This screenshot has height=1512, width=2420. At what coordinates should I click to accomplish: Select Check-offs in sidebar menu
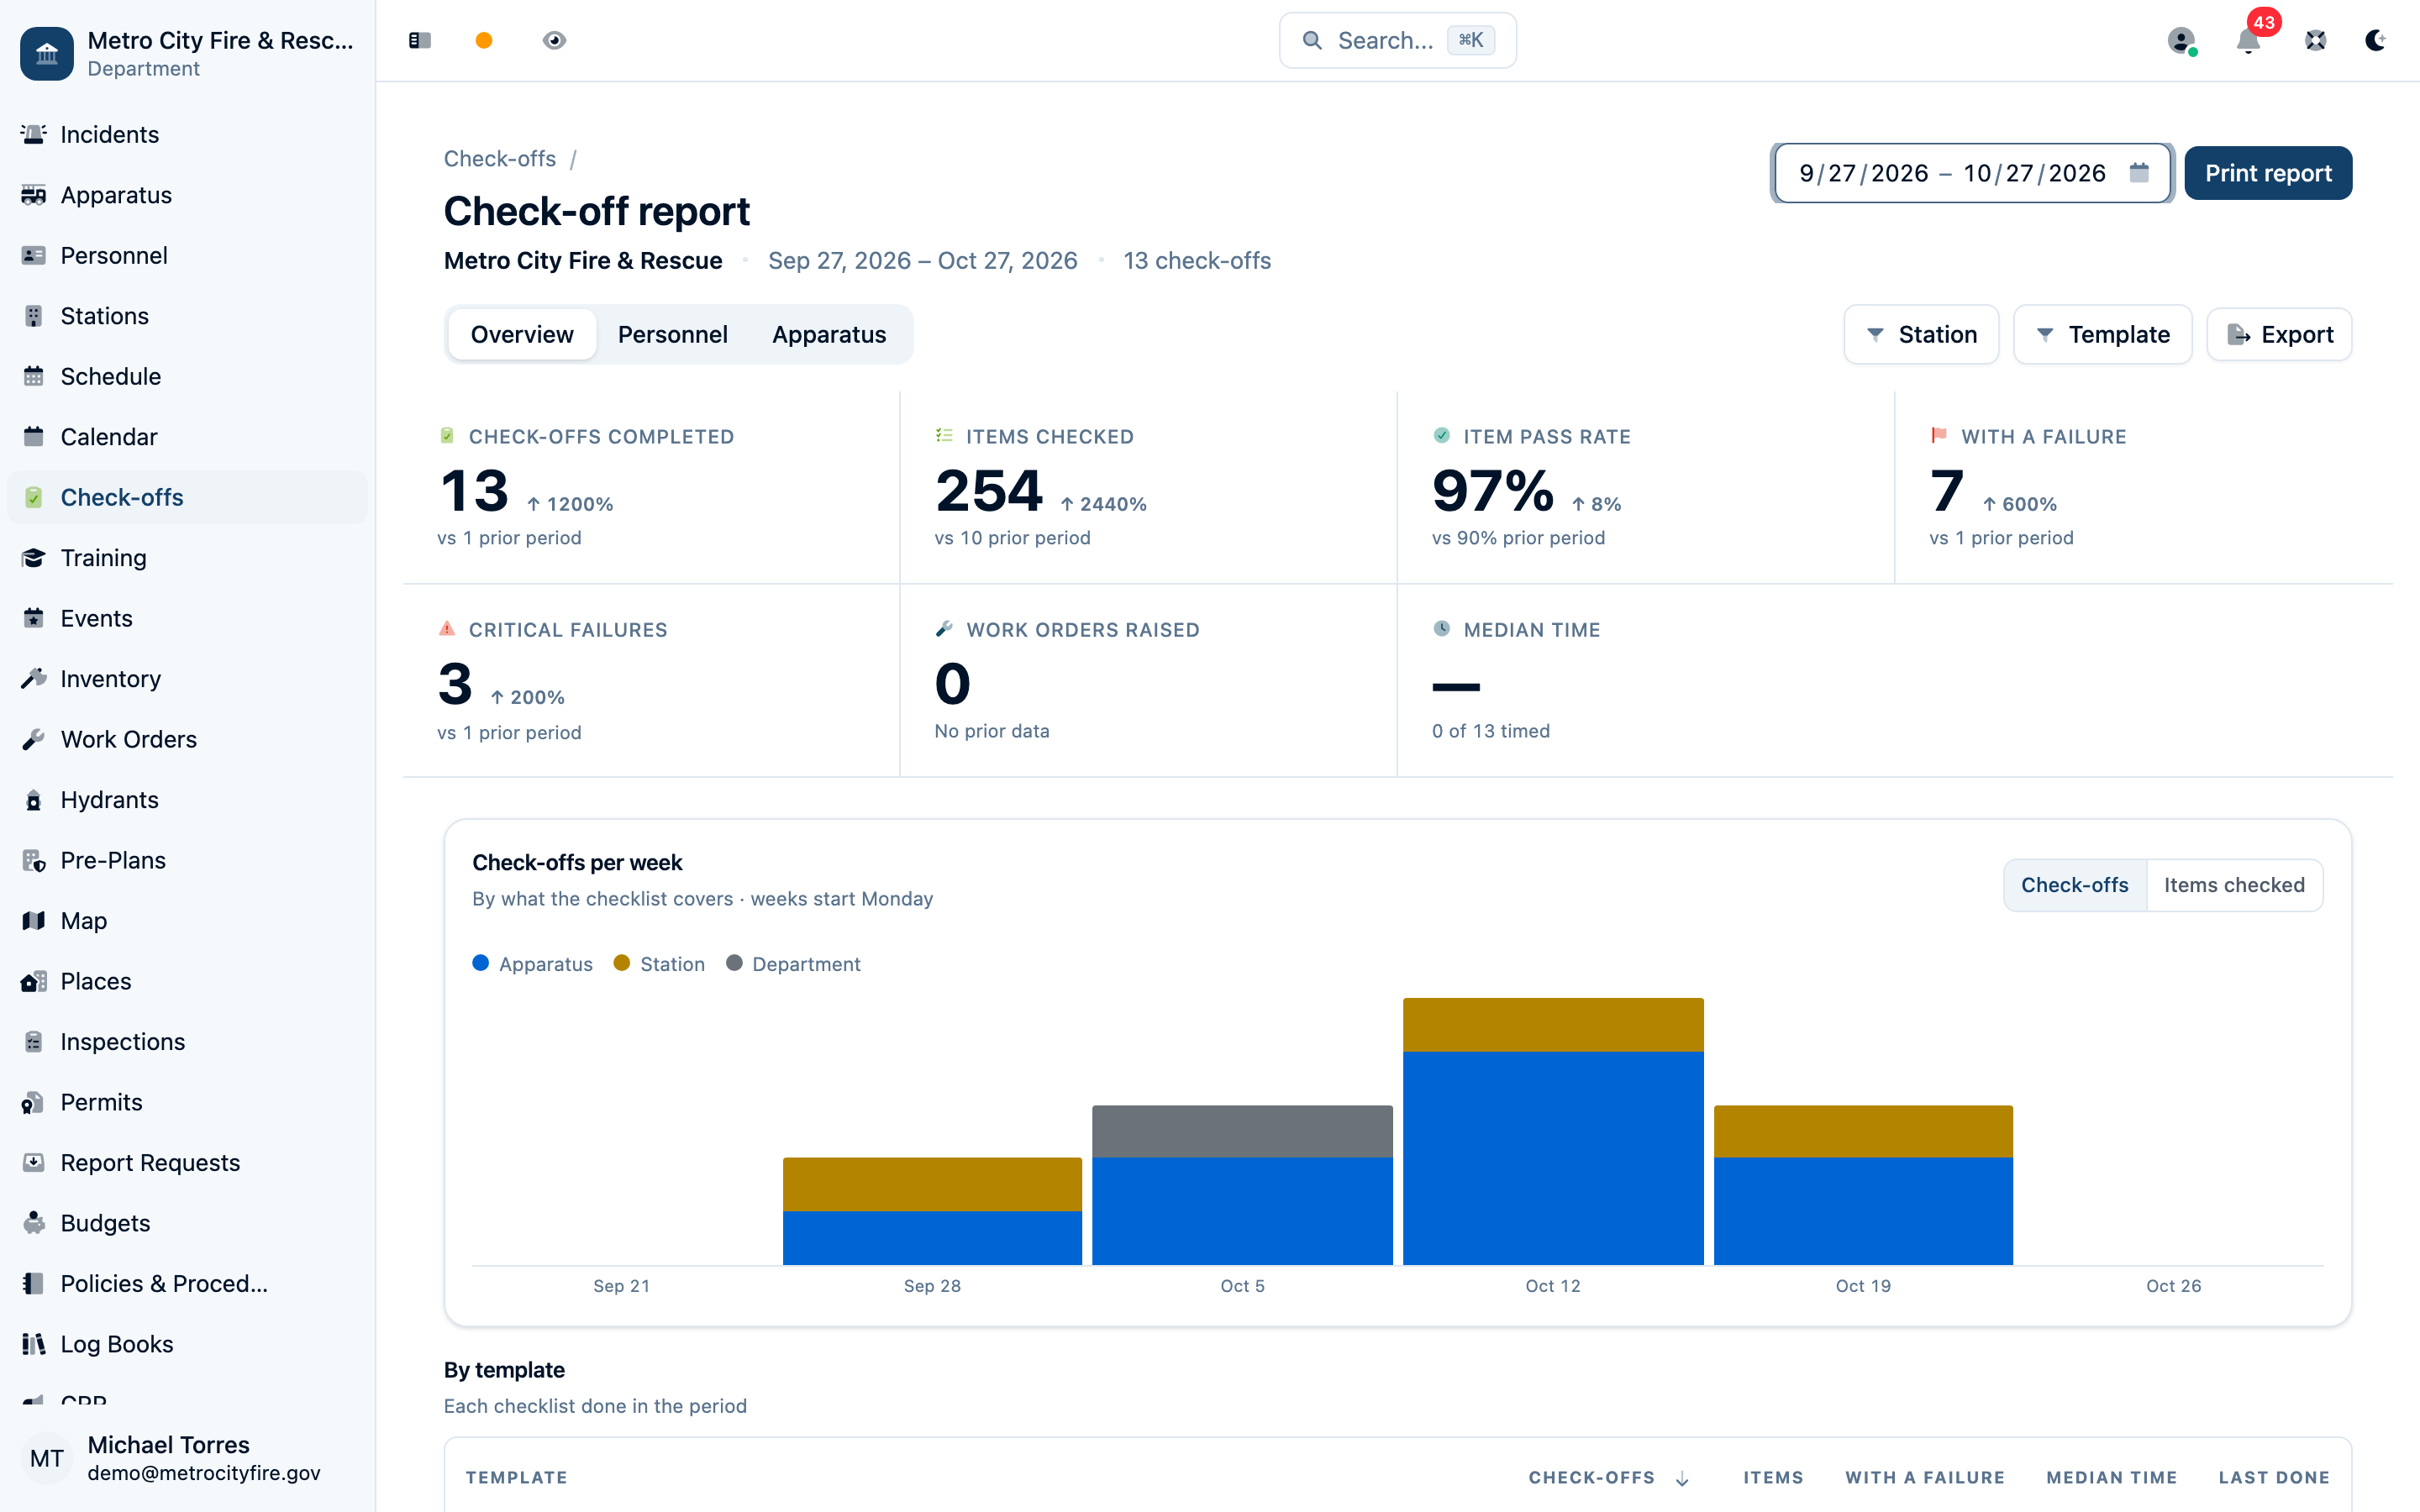(x=187, y=497)
